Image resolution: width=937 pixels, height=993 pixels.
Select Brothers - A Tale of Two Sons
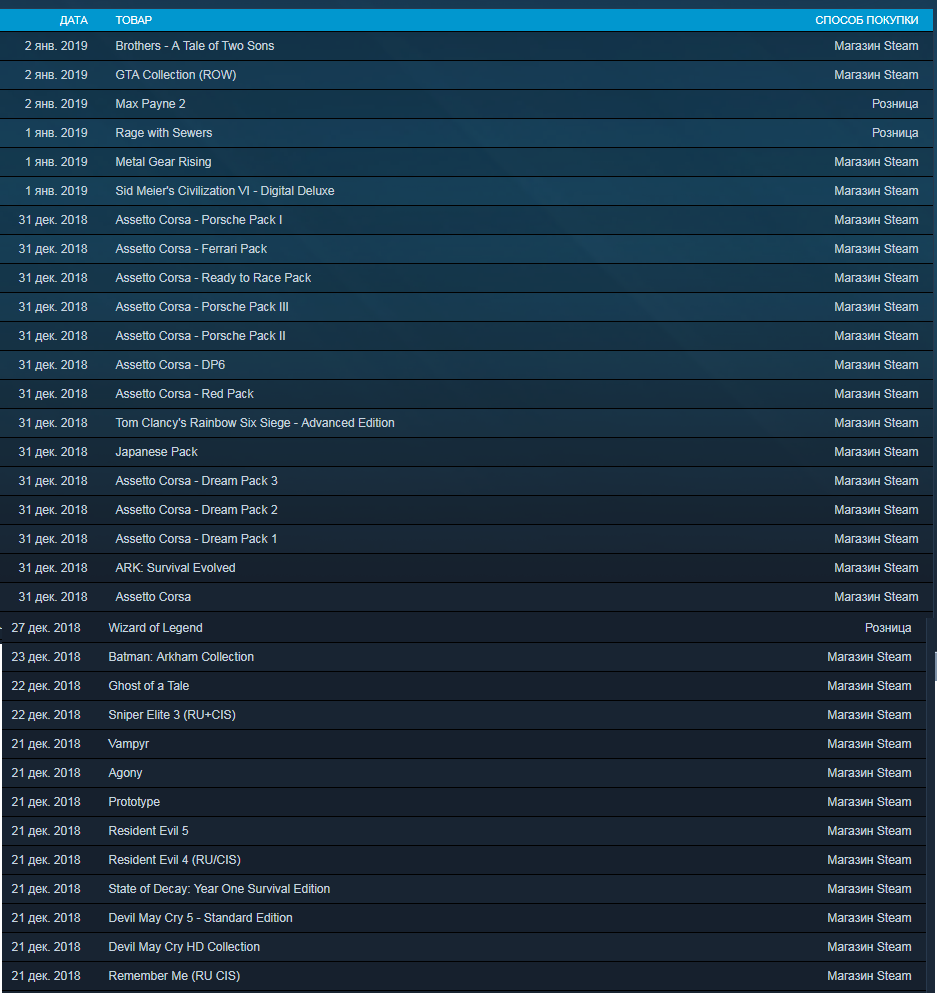(194, 46)
